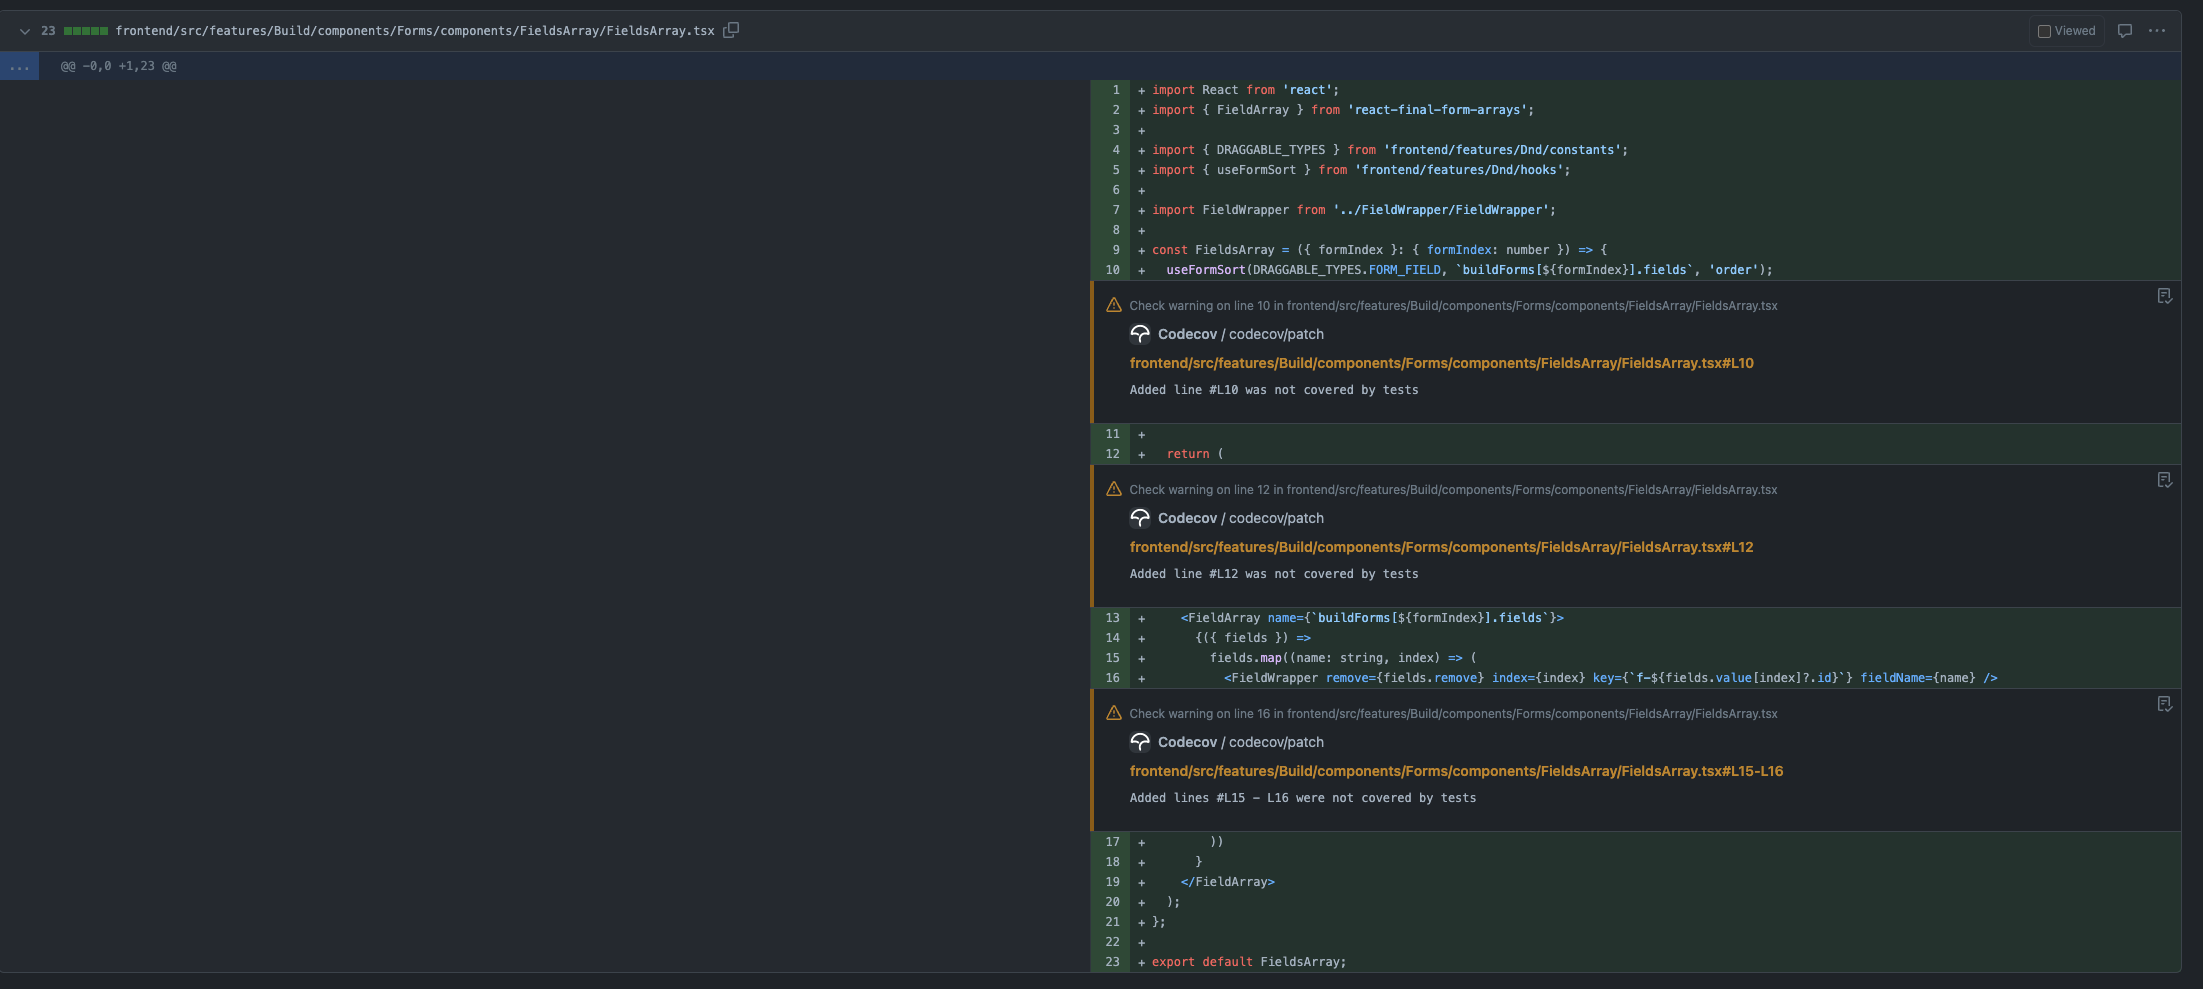Open FieldsArray.tsx#L15-L16 link
This screenshot has width=2203, height=989.
point(1457,771)
